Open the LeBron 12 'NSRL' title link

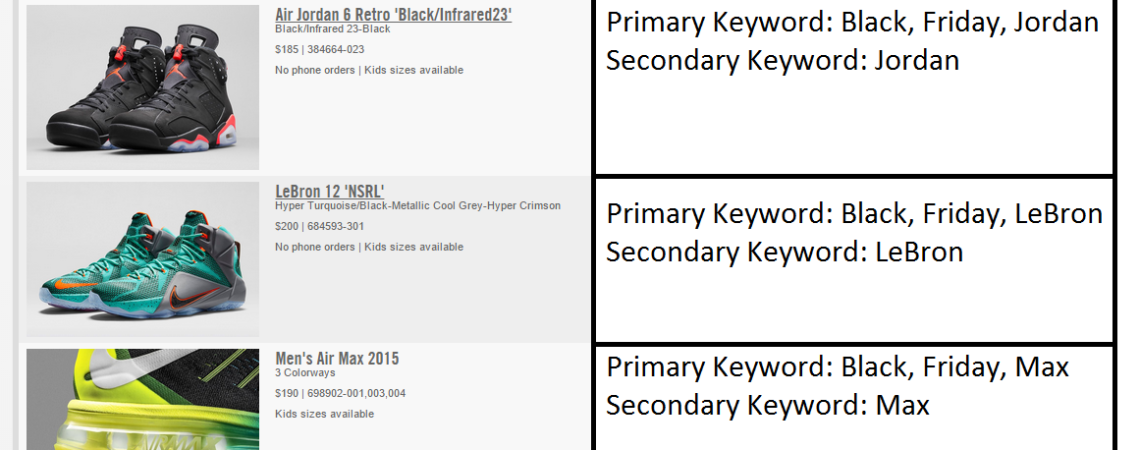[x=330, y=191]
